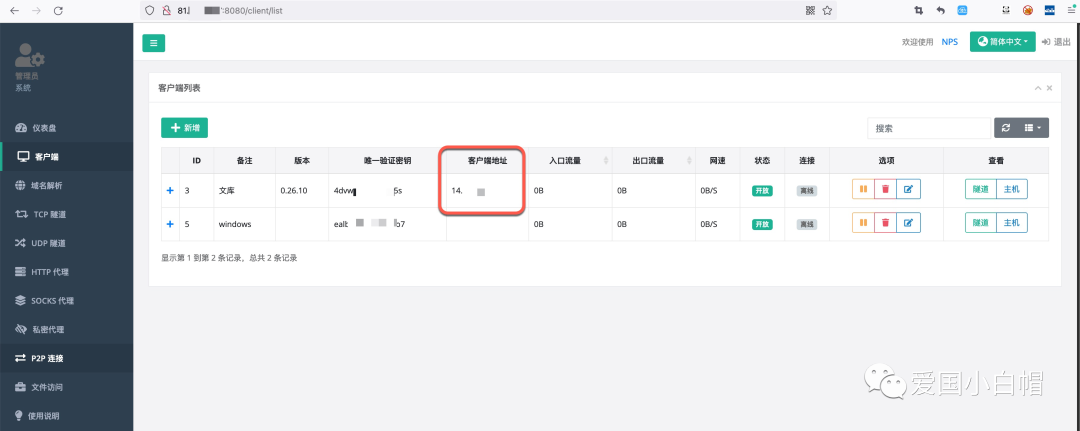Click the QR code icon in the address bar
This screenshot has height=431, width=1080.
(x=811, y=10)
